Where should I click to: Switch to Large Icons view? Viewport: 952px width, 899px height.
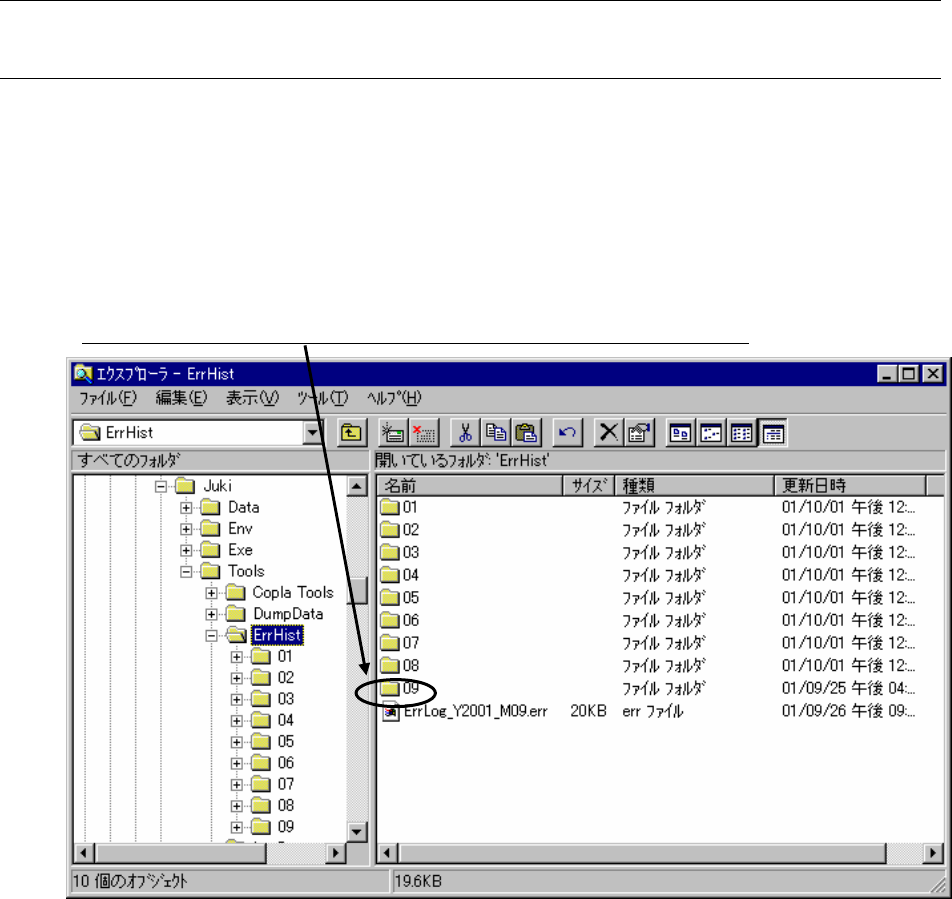click(681, 433)
